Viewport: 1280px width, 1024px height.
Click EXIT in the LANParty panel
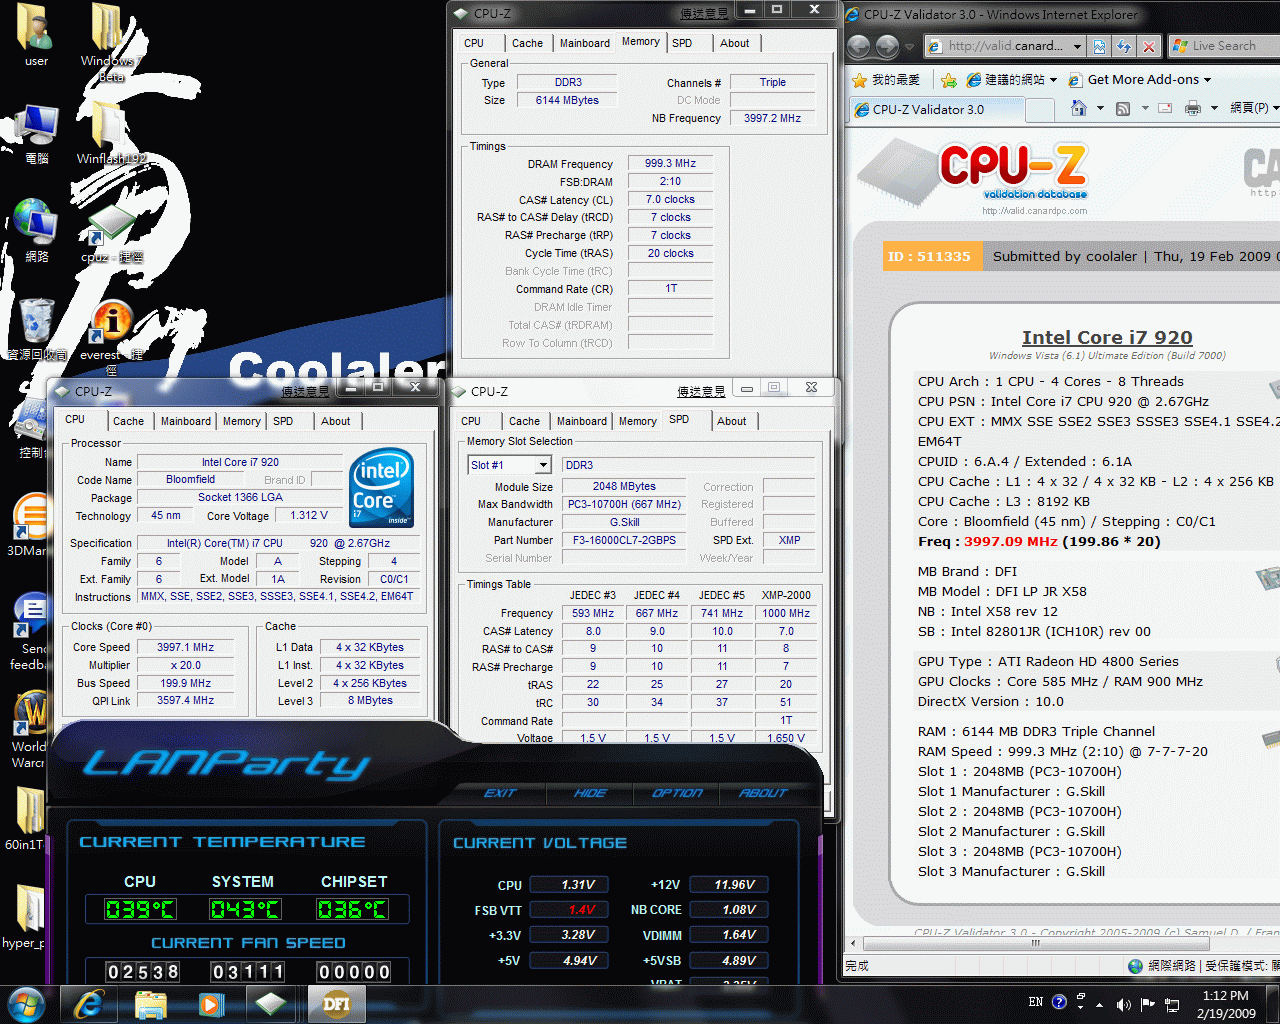pos(500,793)
